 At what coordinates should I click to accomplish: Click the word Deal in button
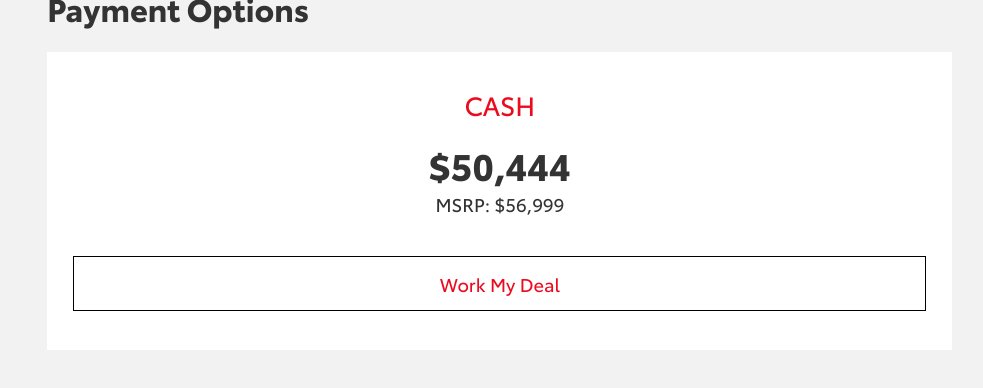click(x=540, y=286)
